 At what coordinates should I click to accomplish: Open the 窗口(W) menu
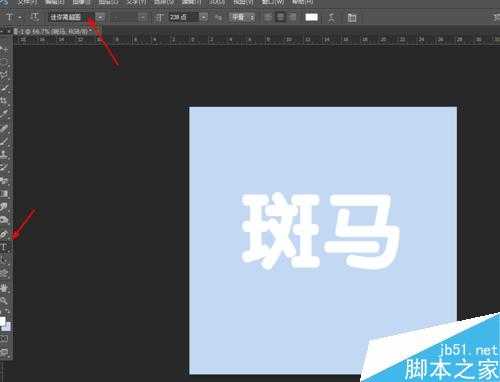point(273,2)
